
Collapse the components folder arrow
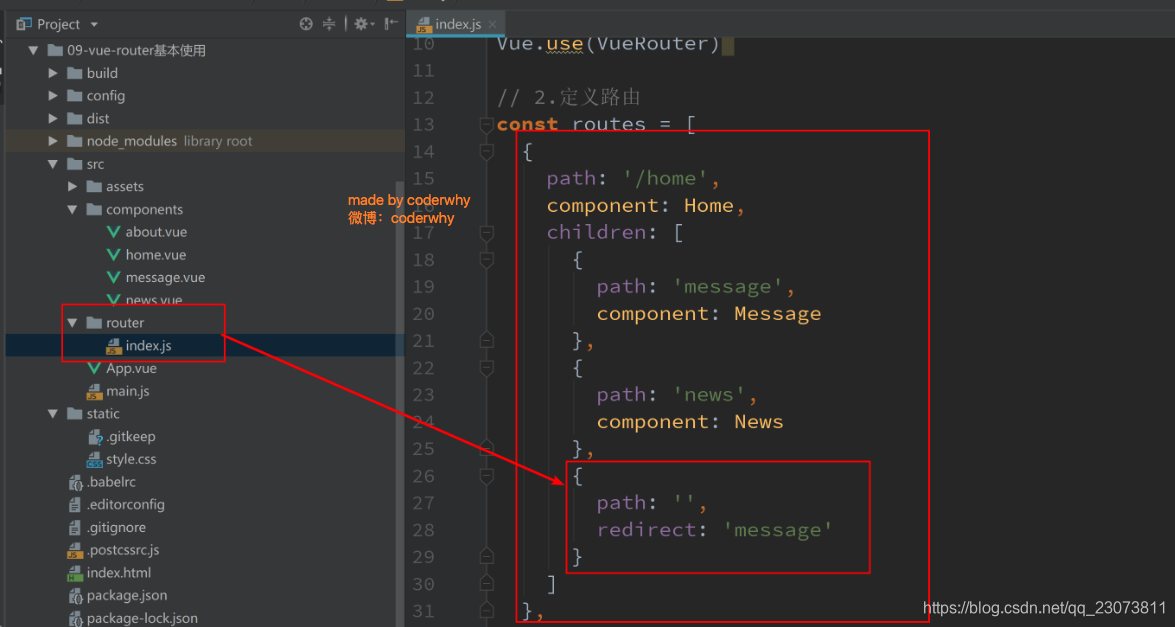(72, 210)
